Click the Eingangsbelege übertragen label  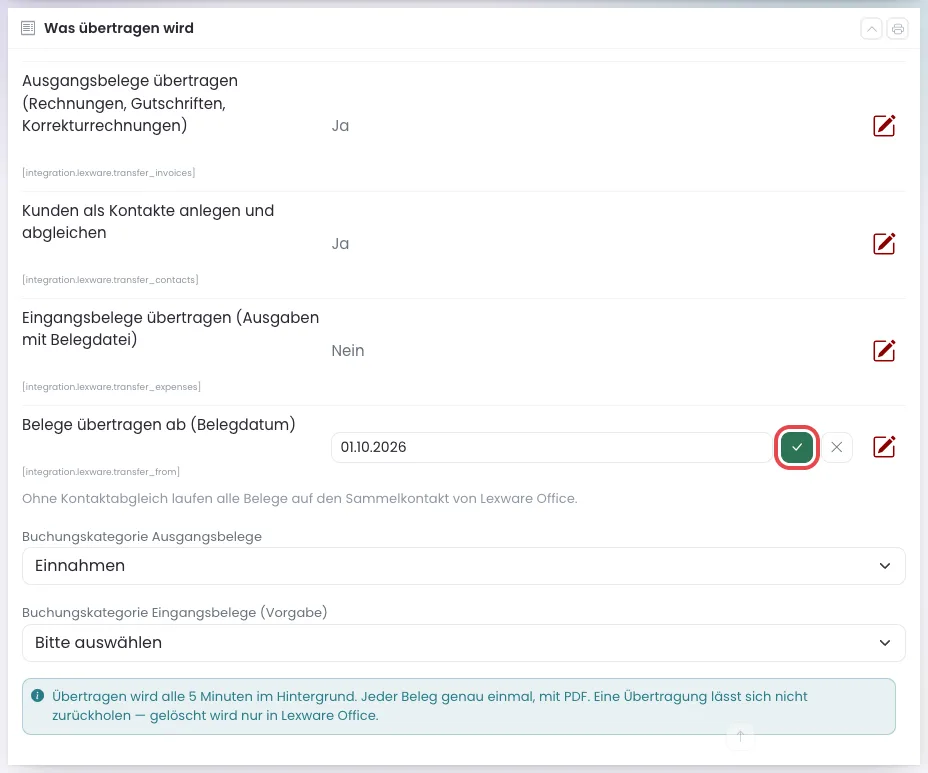[x=170, y=328]
